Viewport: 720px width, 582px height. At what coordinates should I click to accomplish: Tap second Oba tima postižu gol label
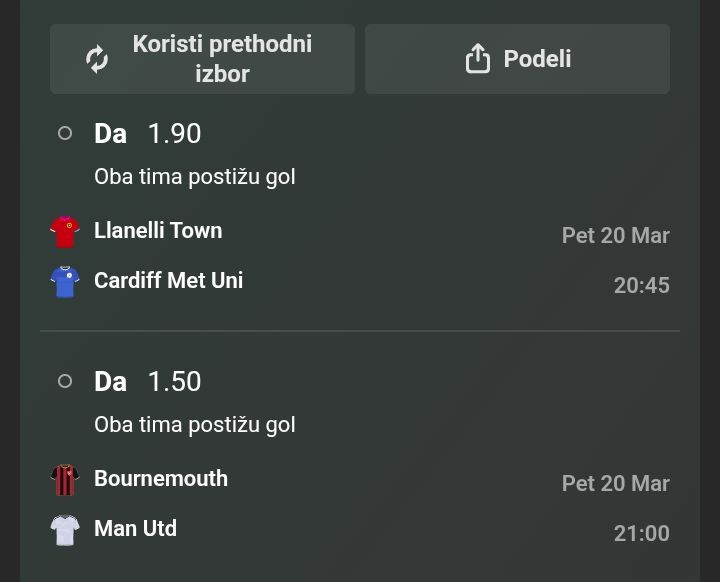tap(195, 425)
